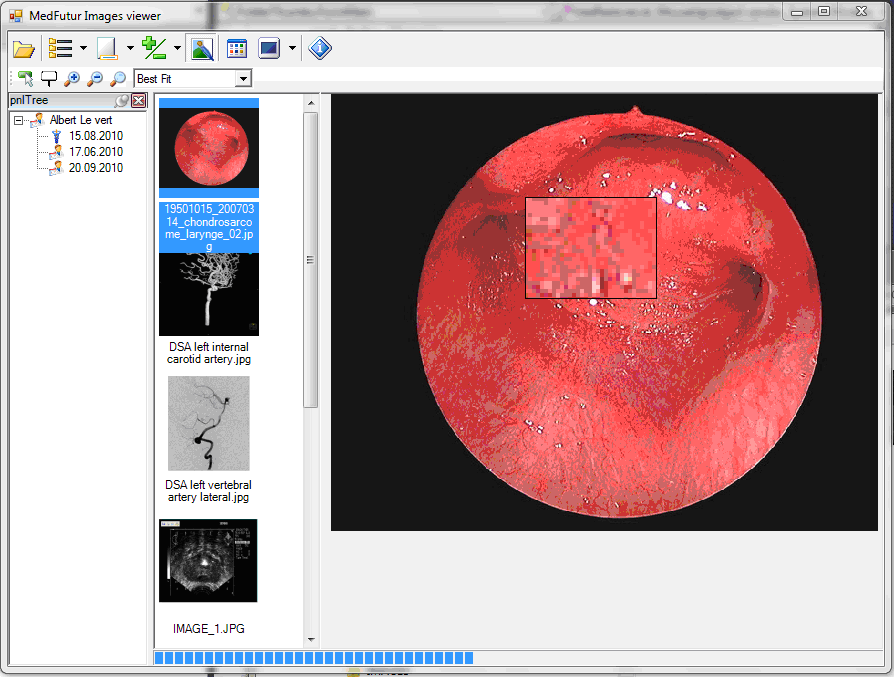Open the thumbnail grid view icon
894x677 pixels.
237,48
